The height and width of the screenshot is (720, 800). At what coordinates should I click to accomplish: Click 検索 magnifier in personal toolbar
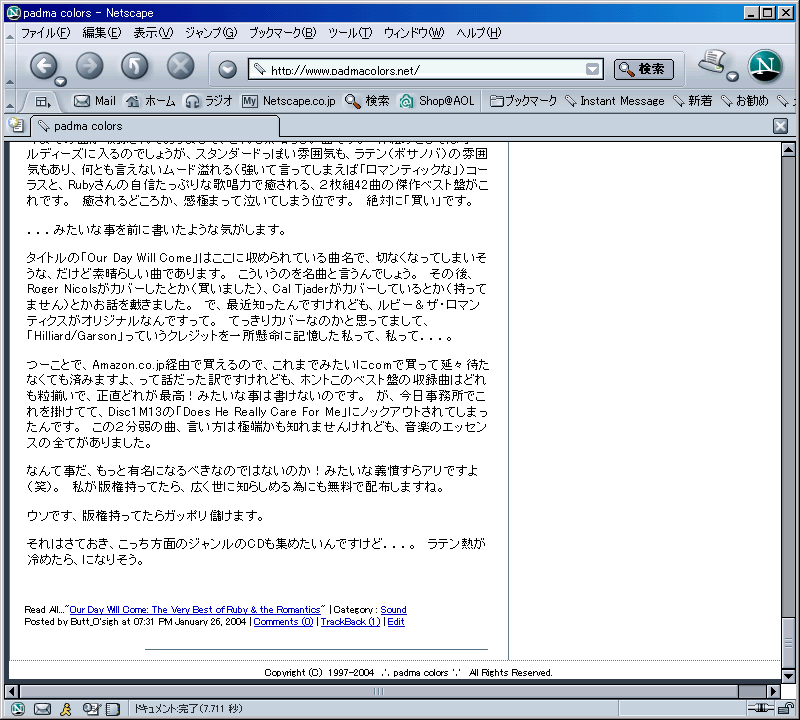coord(367,101)
